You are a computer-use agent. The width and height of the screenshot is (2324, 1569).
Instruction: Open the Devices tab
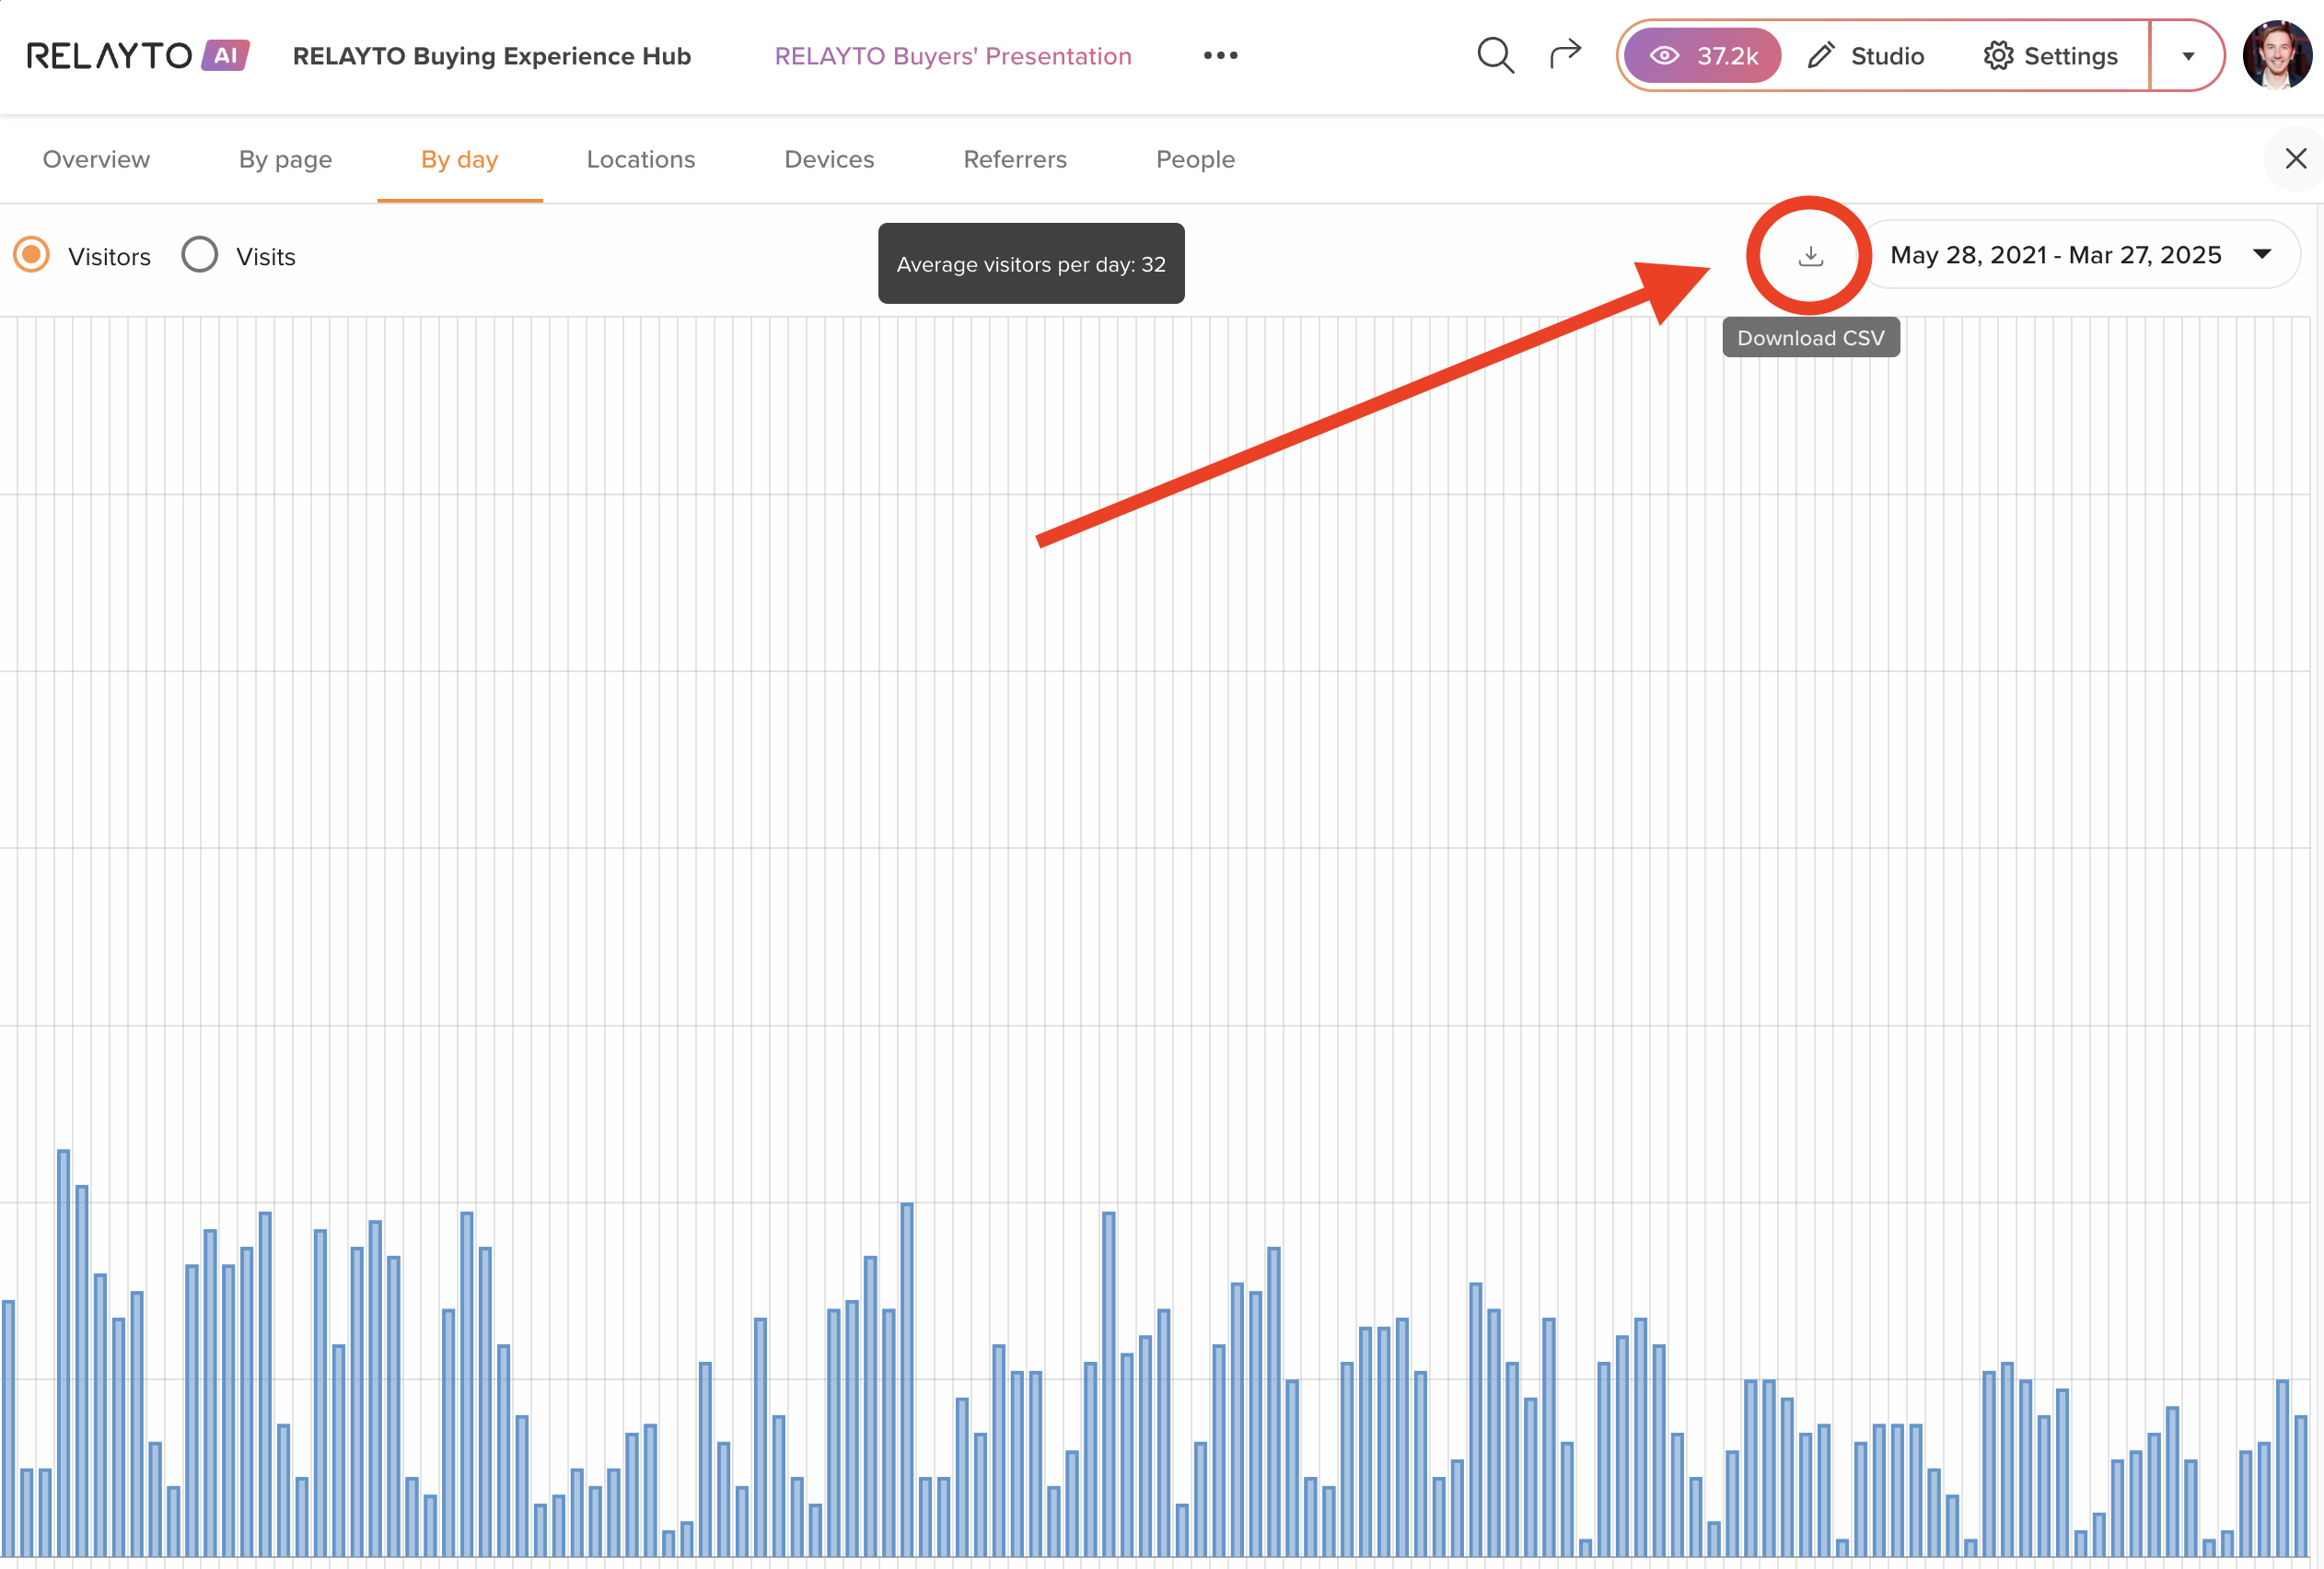(x=829, y=159)
